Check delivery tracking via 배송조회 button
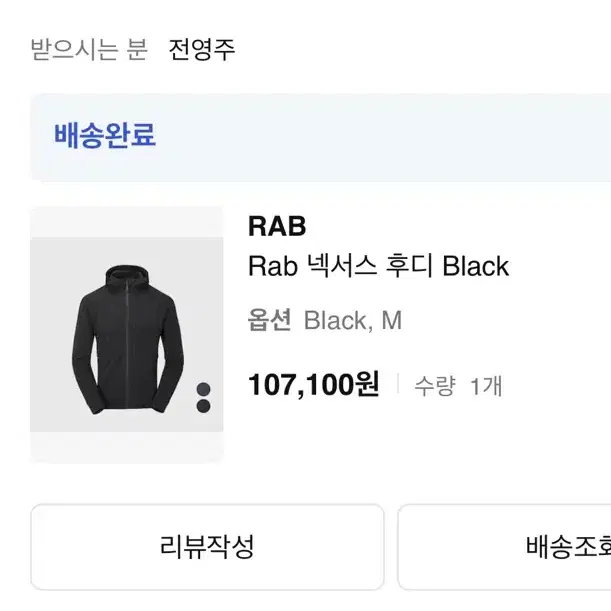Image resolution: width=611 pixels, height=611 pixels. point(504,547)
